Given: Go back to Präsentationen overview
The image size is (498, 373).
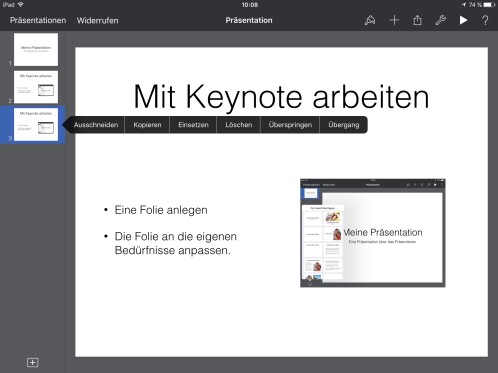Looking at the screenshot, I should pos(38,20).
